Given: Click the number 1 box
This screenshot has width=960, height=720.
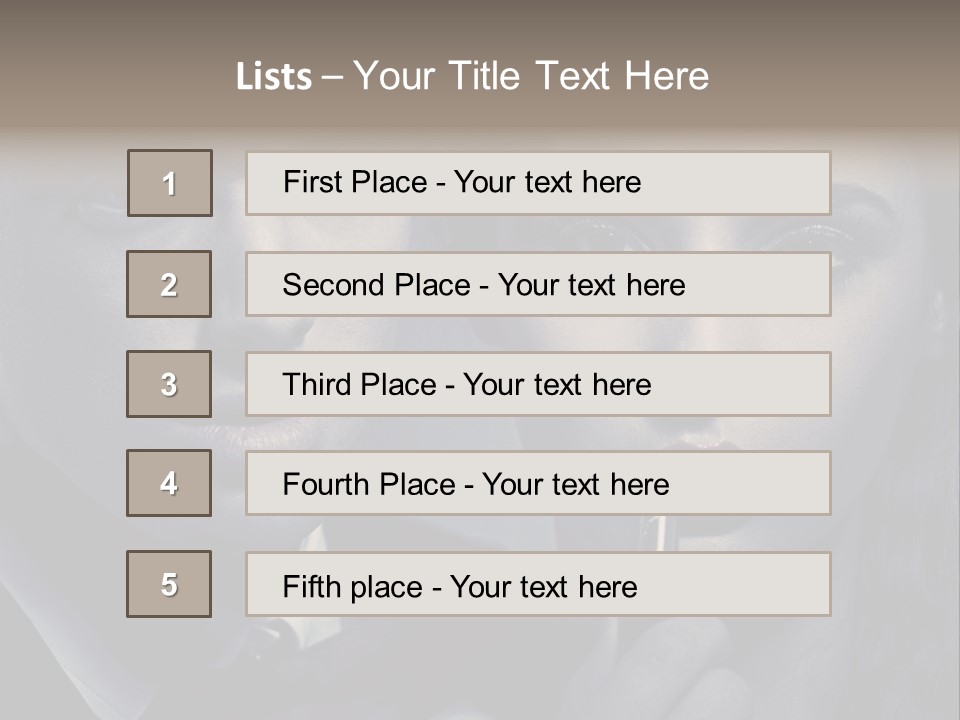Looking at the screenshot, I should click(x=170, y=183).
